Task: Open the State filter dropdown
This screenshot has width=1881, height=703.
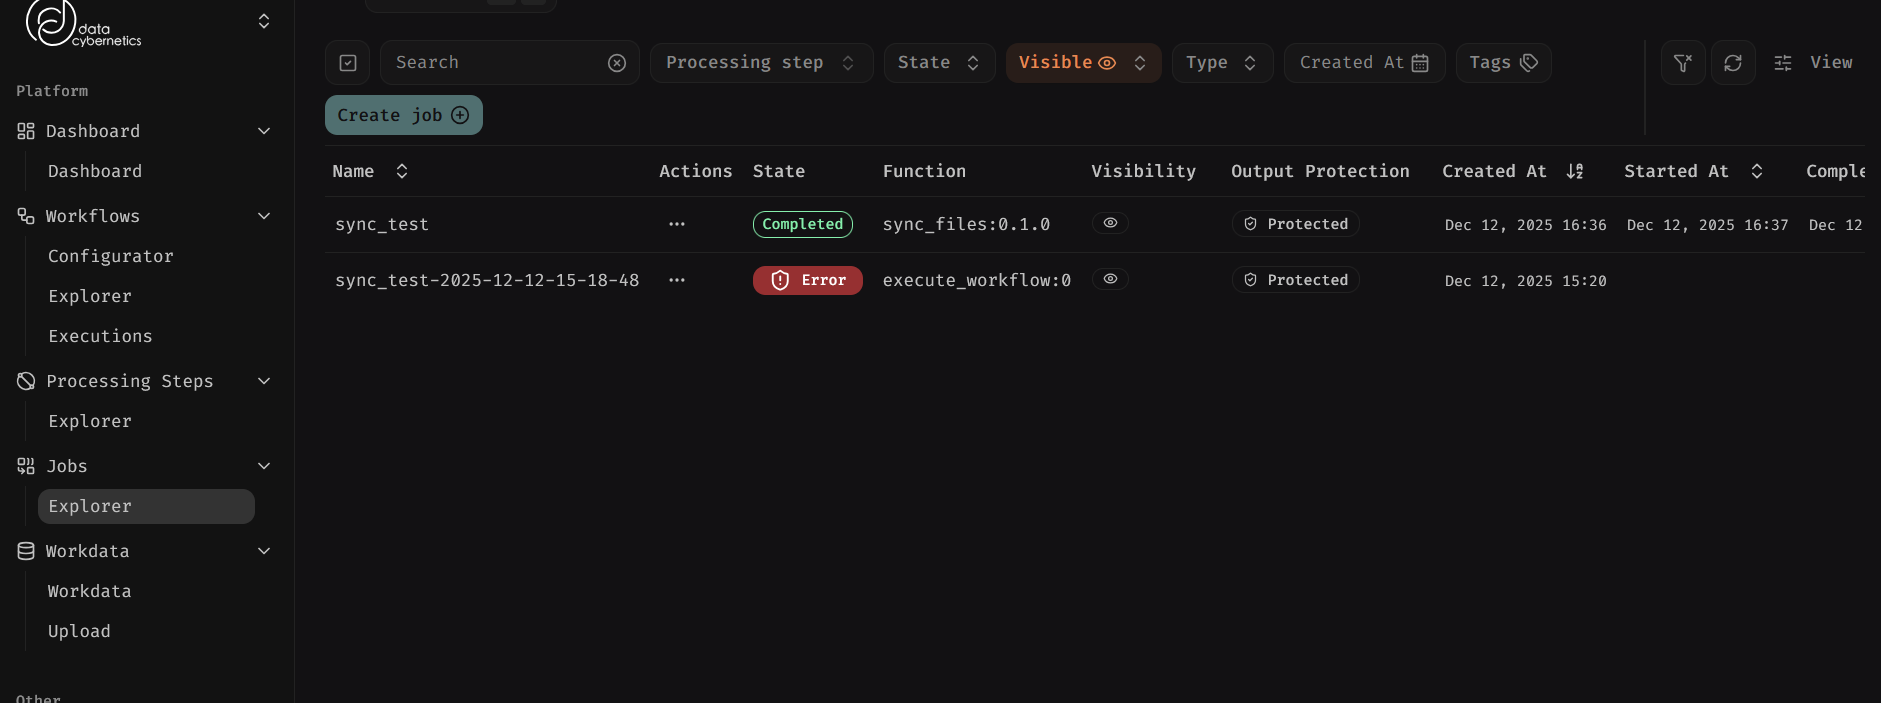Action: tap(938, 63)
